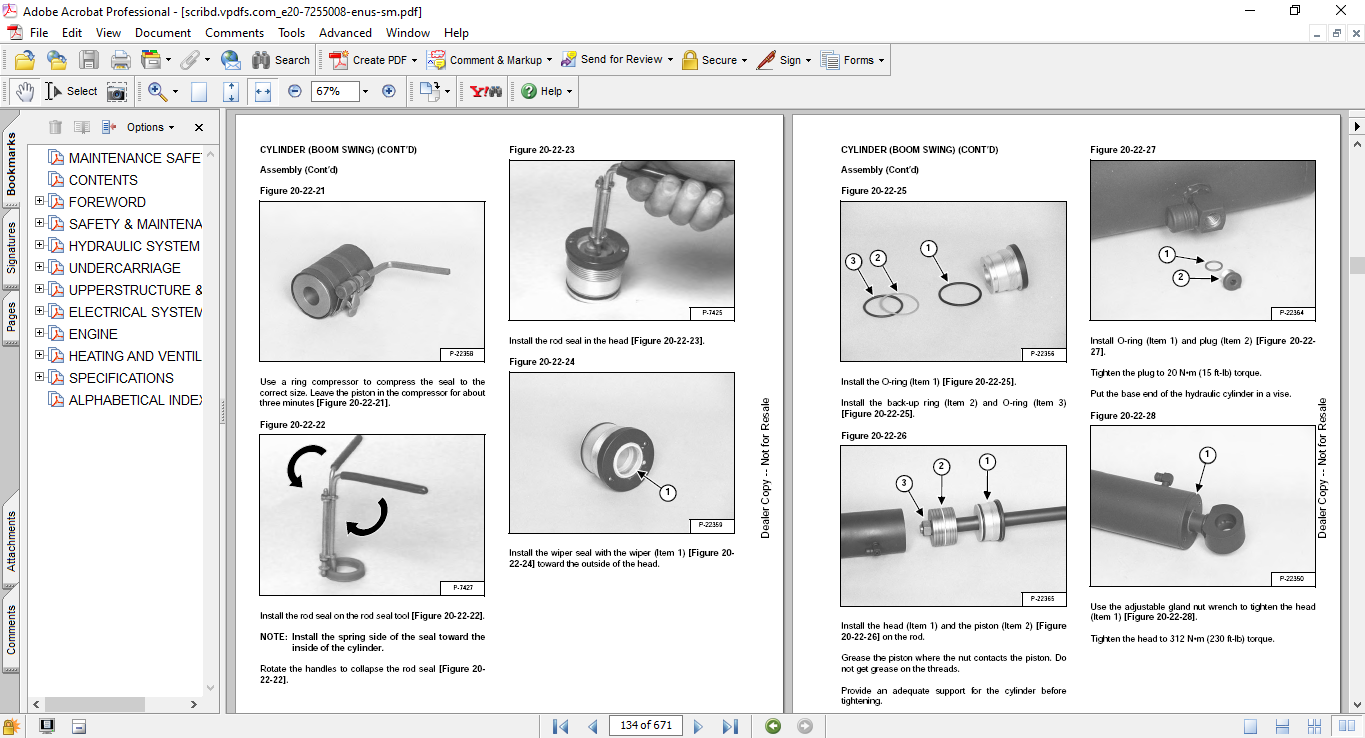Click the page number input field
1365x738 pixels.
pos(645,725)
